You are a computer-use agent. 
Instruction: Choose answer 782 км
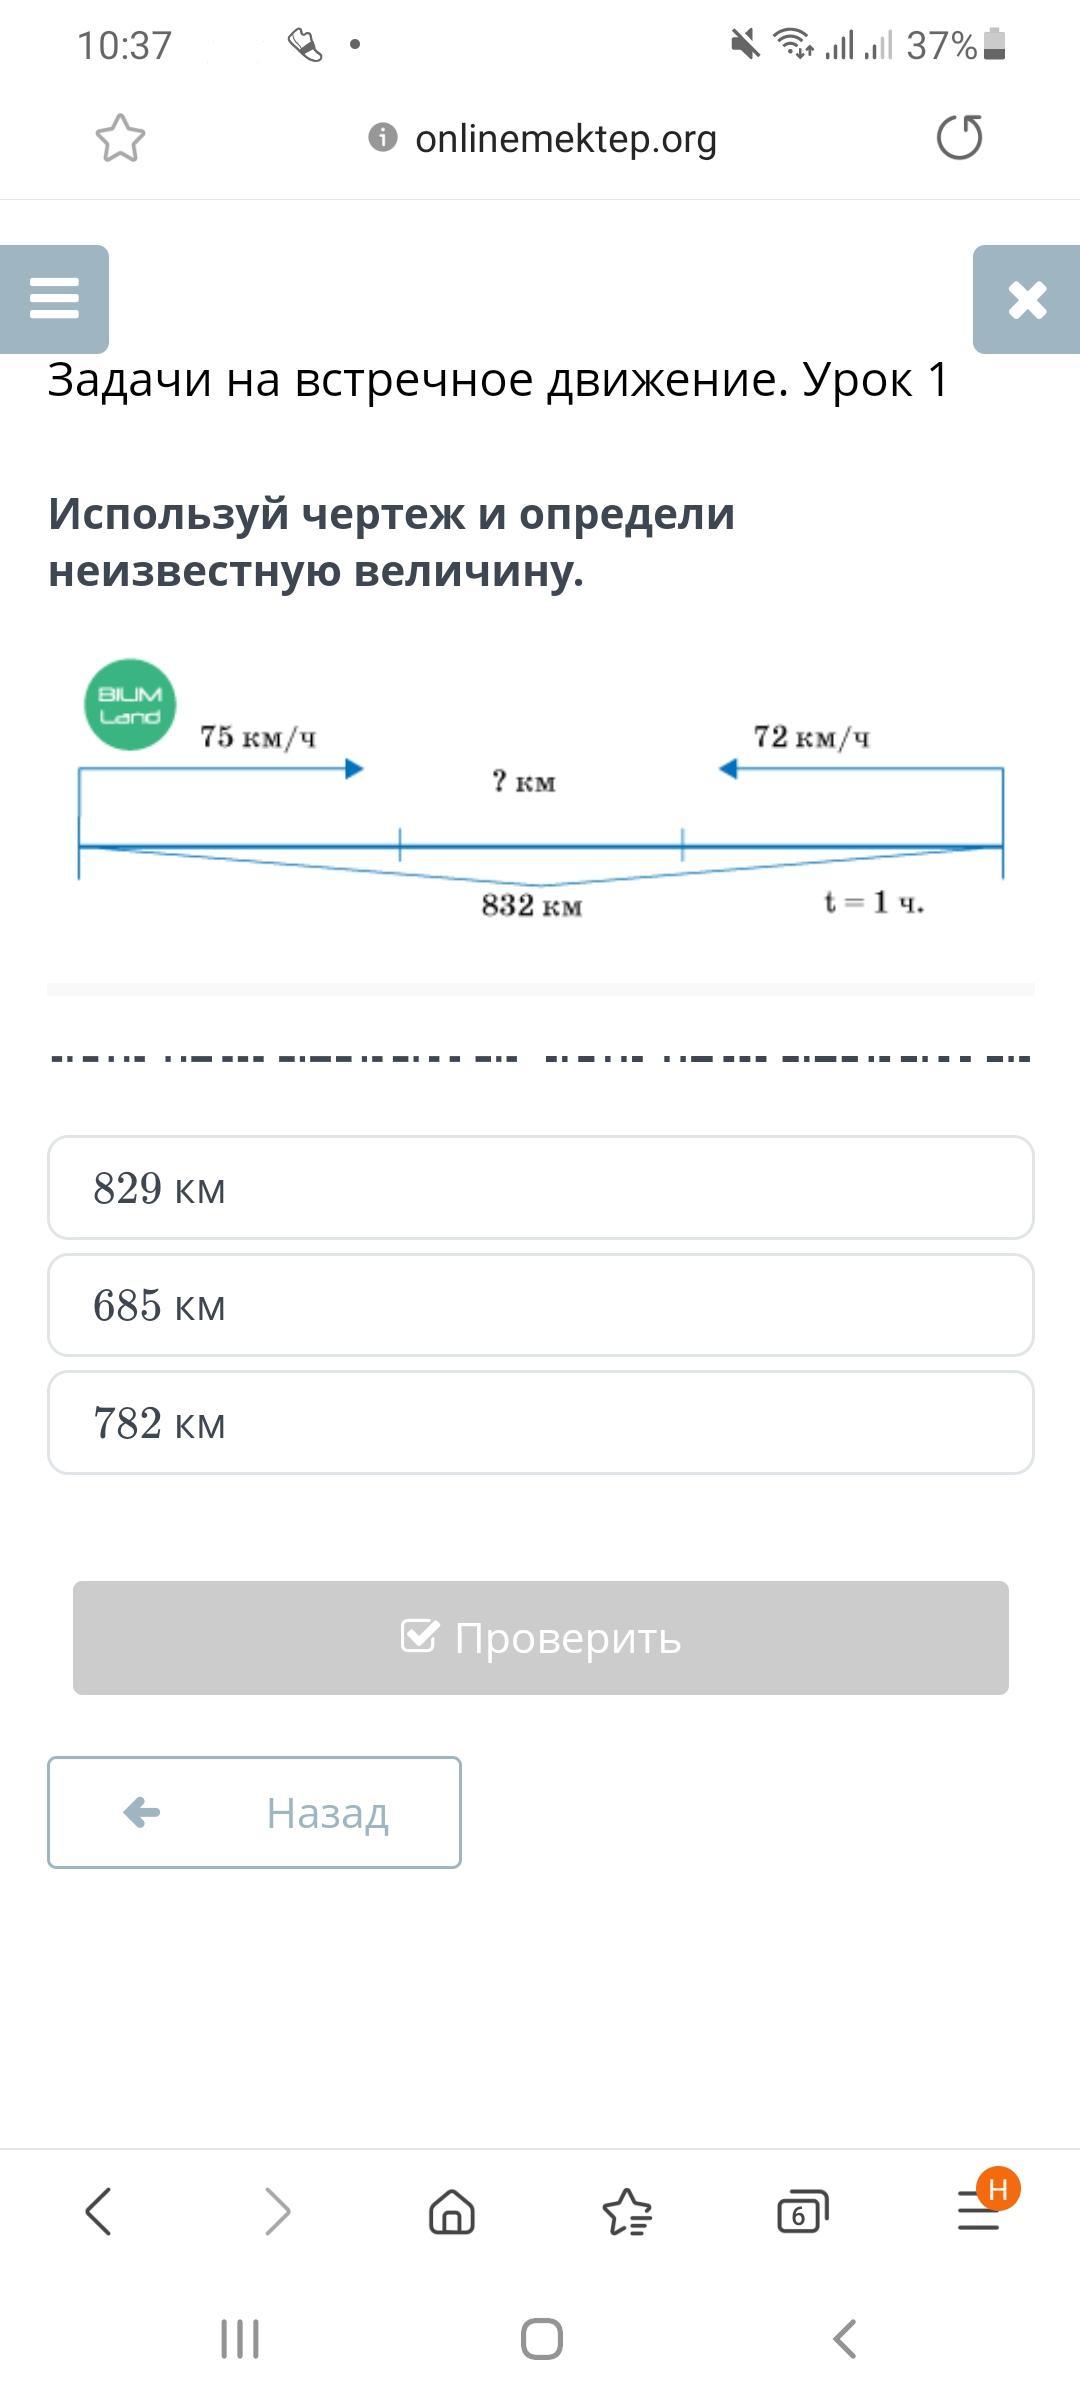[540, 1422]
